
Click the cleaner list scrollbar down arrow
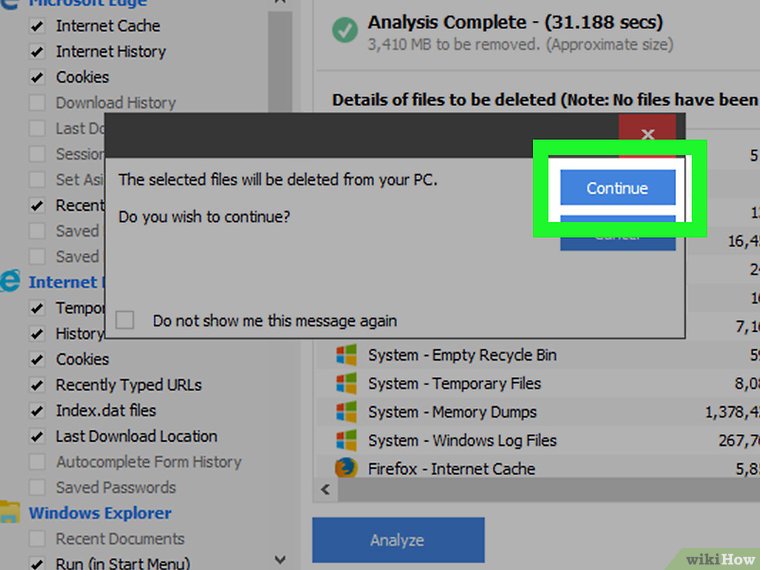coord(280,560)
